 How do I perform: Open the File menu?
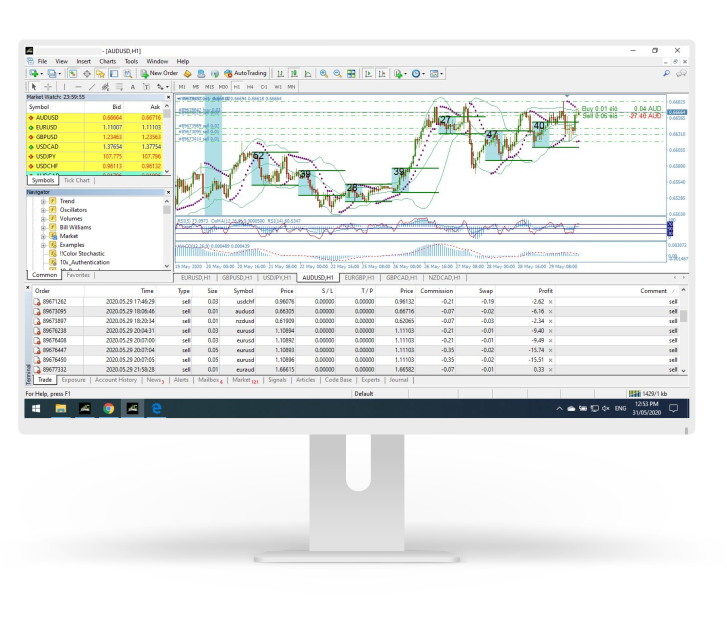click(x=42, y=61)
